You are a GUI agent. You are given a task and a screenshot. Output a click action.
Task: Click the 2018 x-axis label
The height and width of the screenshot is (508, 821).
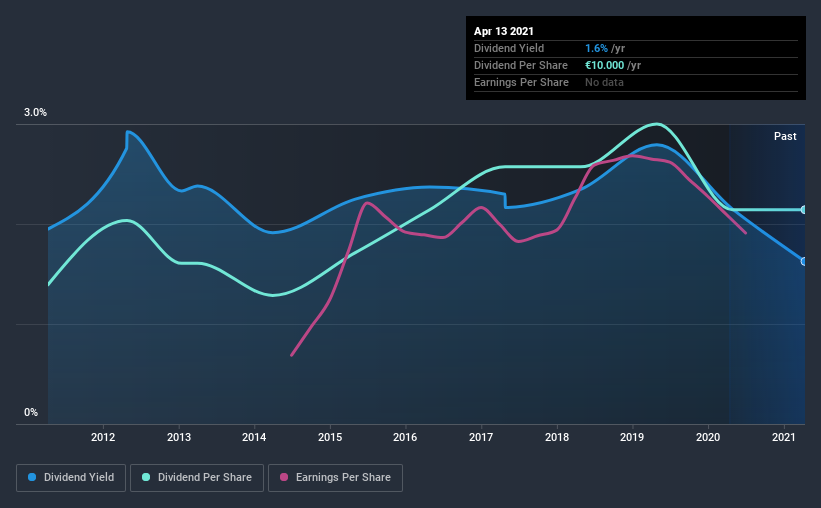557,437
